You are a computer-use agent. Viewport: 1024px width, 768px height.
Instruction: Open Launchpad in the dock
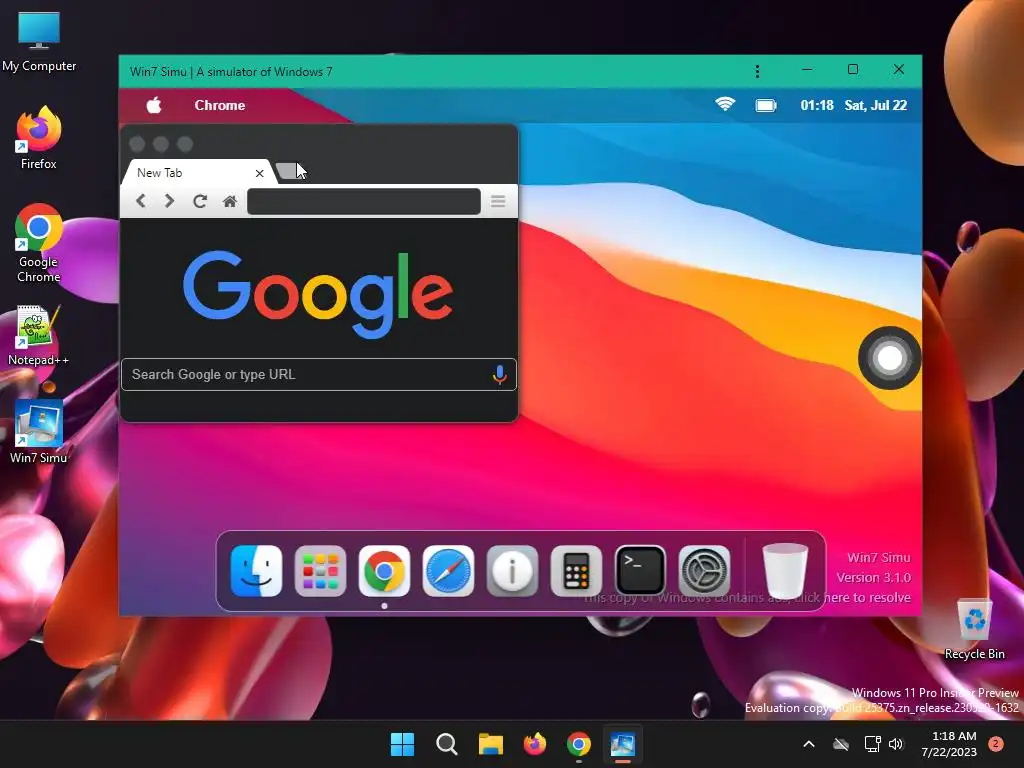[x=320, y=571]
